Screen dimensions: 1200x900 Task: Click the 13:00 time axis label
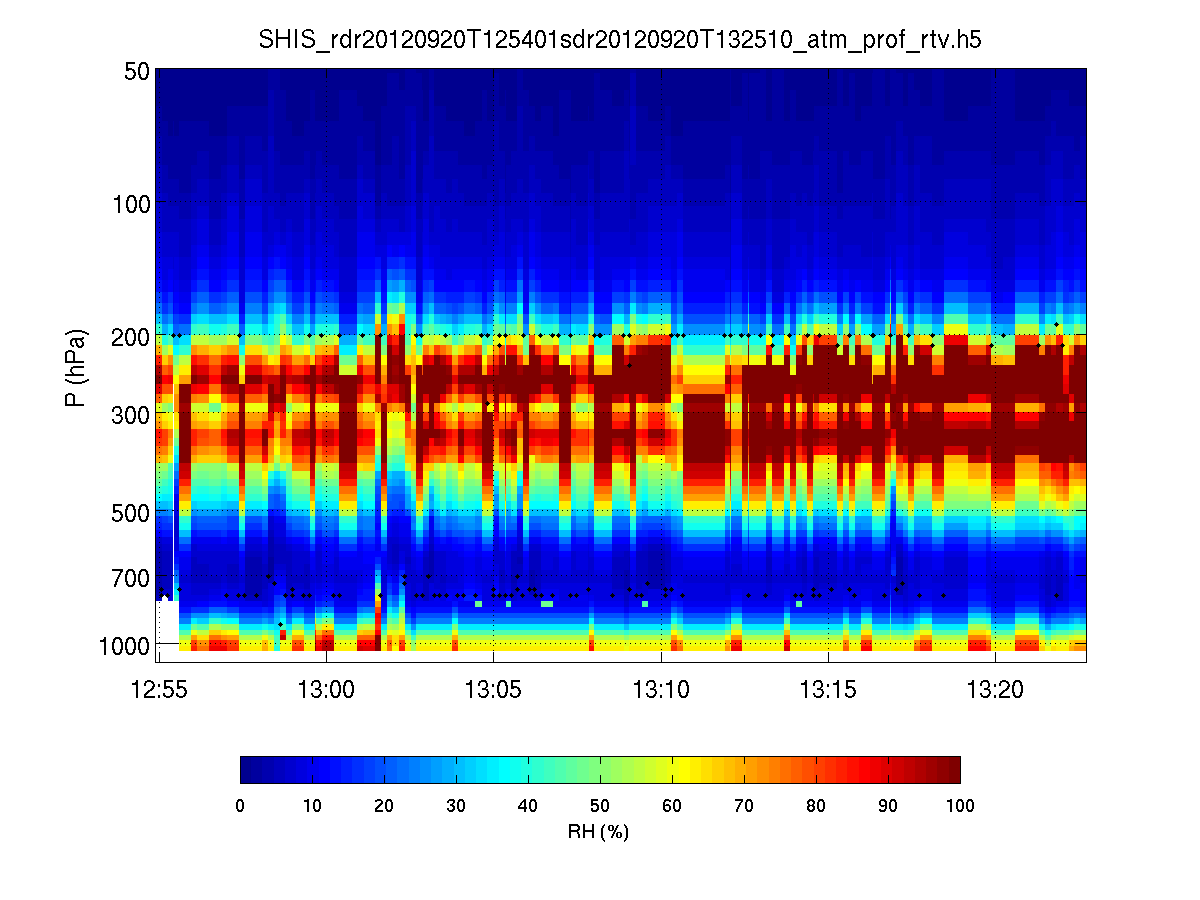327,688
